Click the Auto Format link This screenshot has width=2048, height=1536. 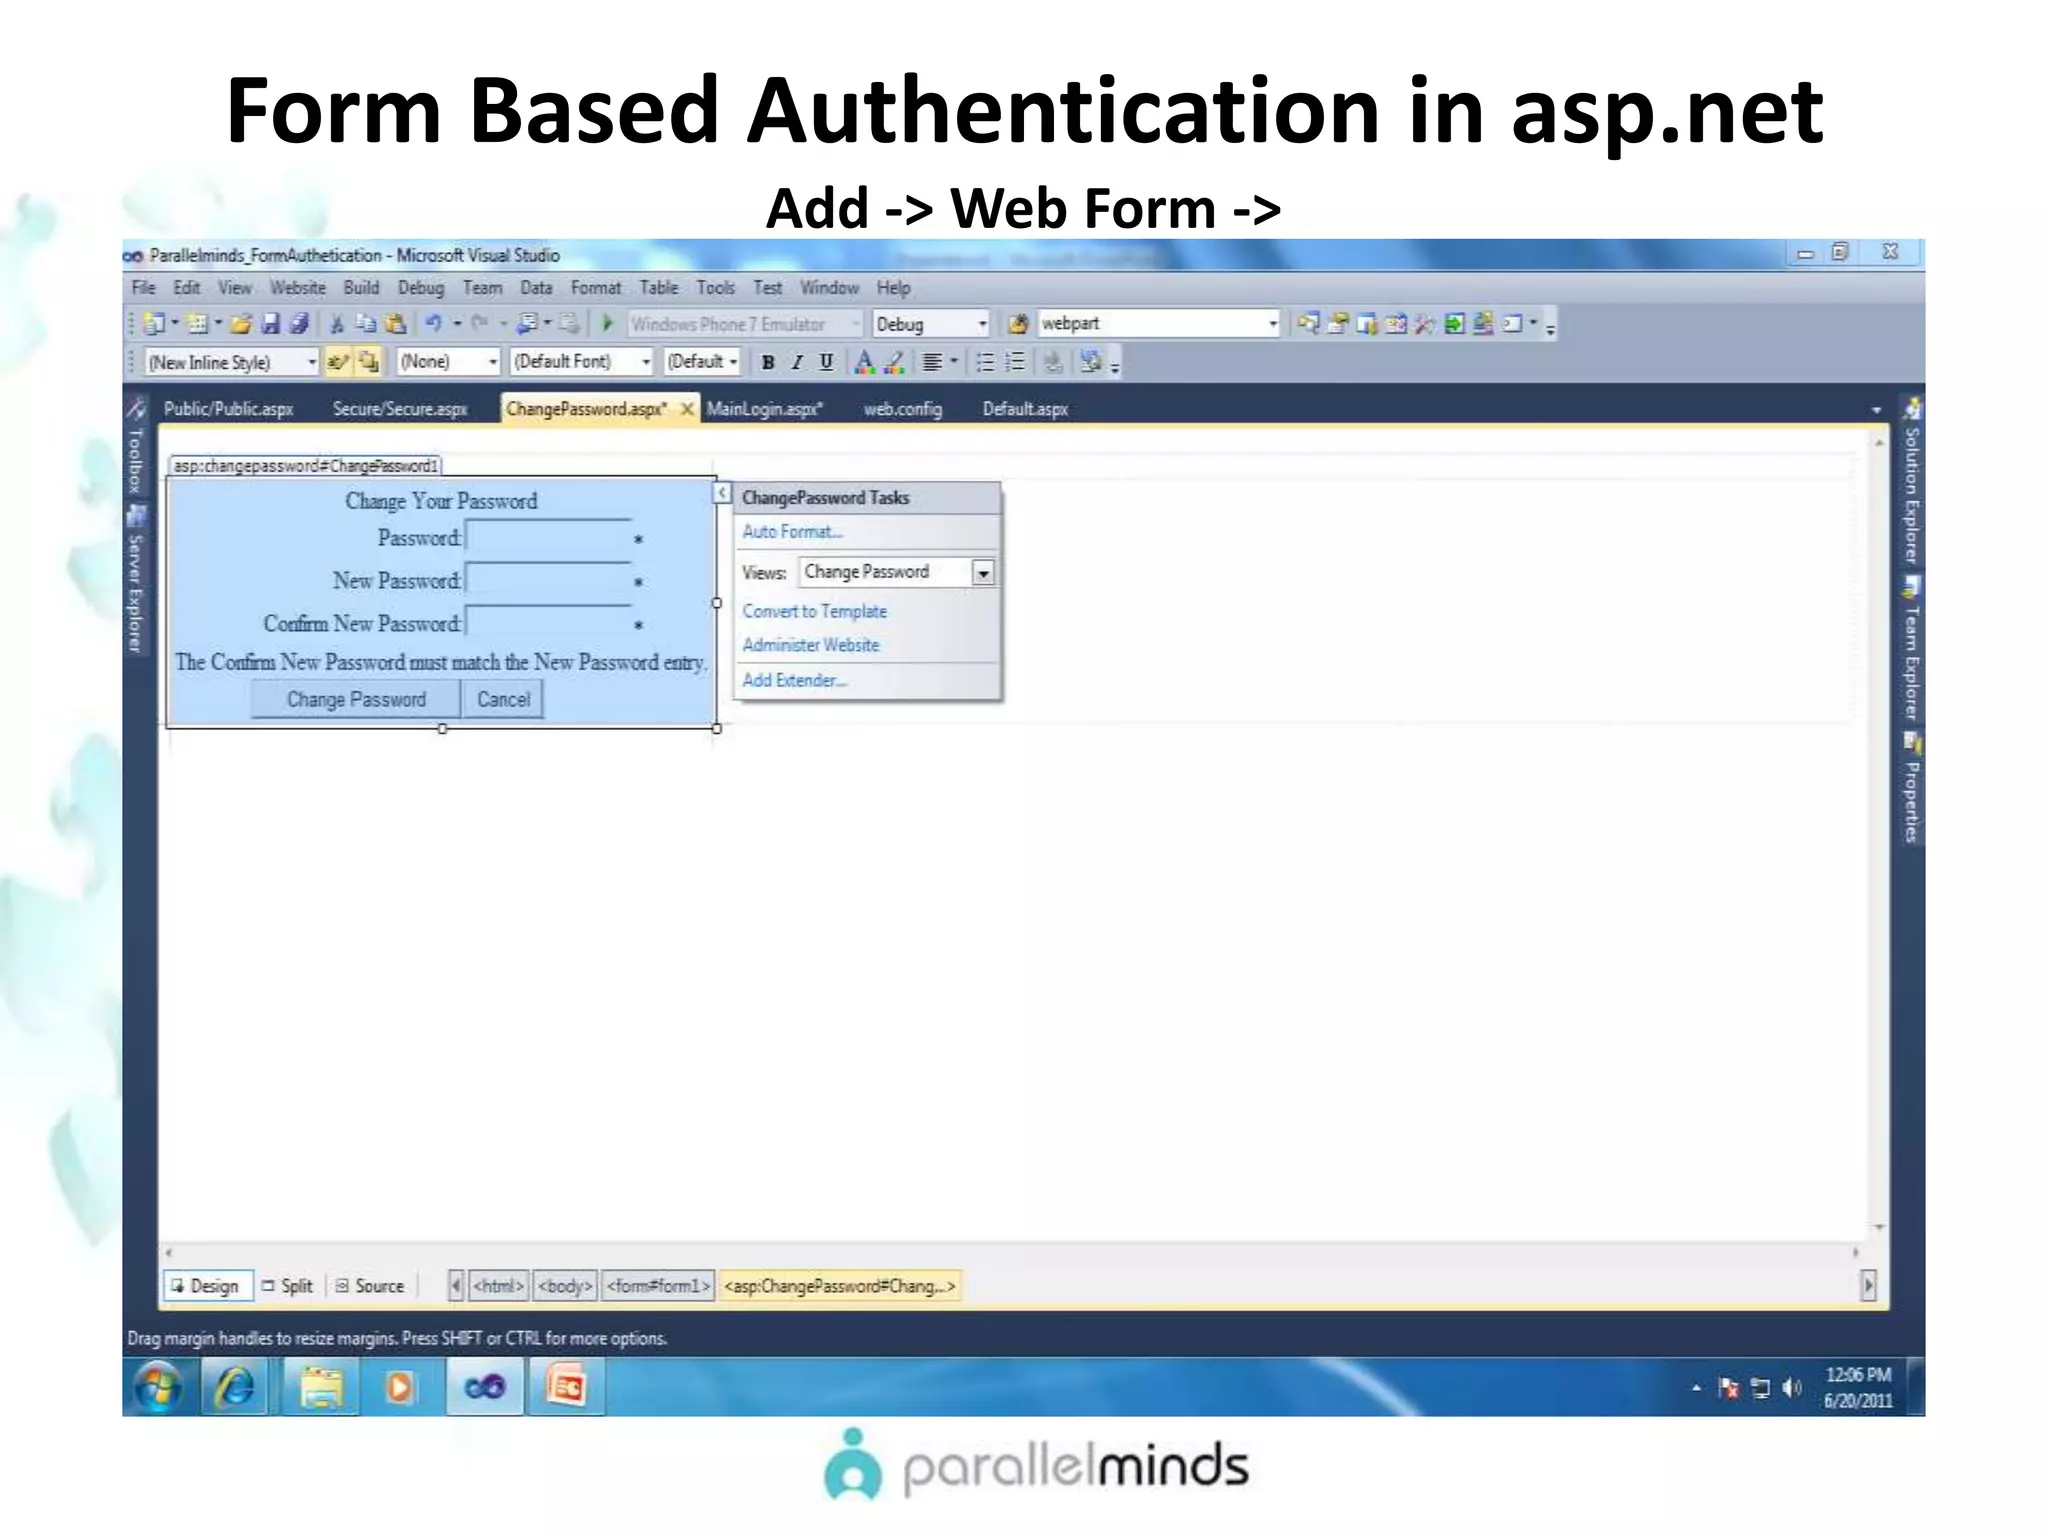click(792, 532)
